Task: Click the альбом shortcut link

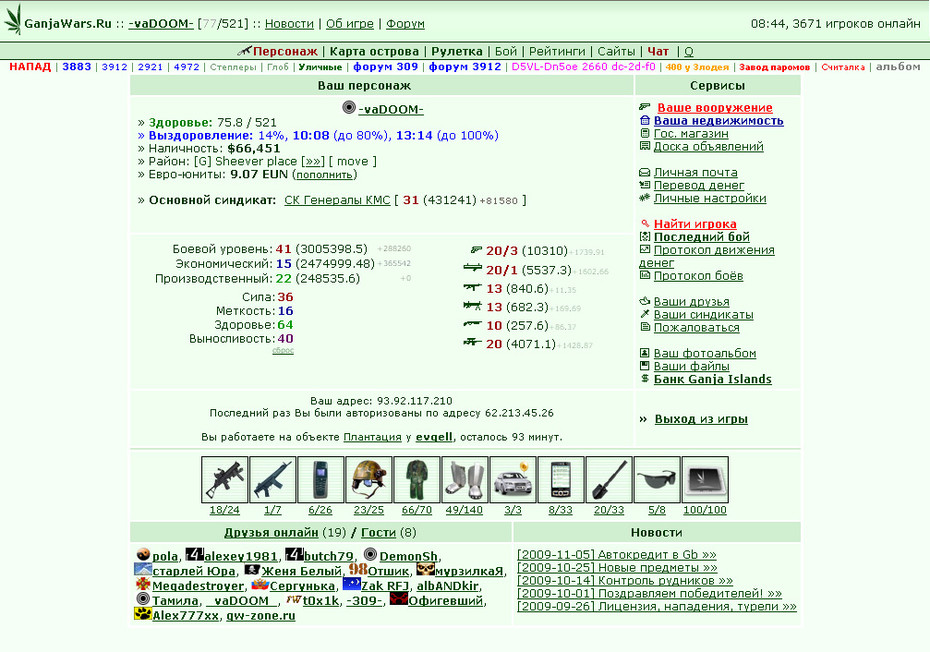Action: pyautogui.click(x=898, y=66)
